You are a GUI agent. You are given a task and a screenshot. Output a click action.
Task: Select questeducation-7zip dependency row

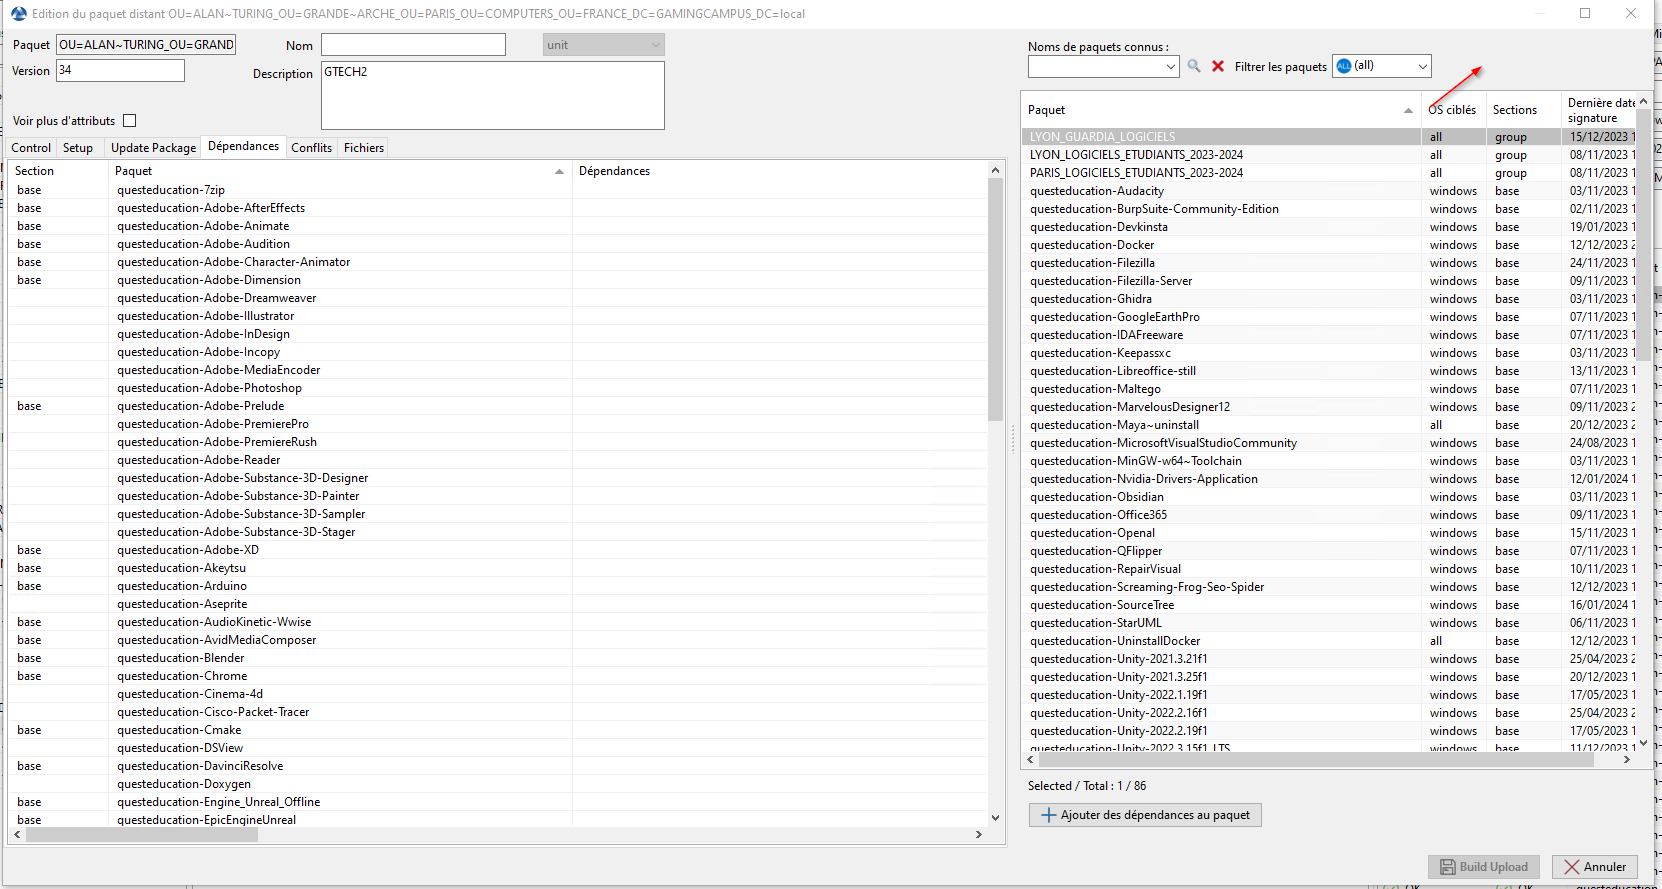pos(498,190)
